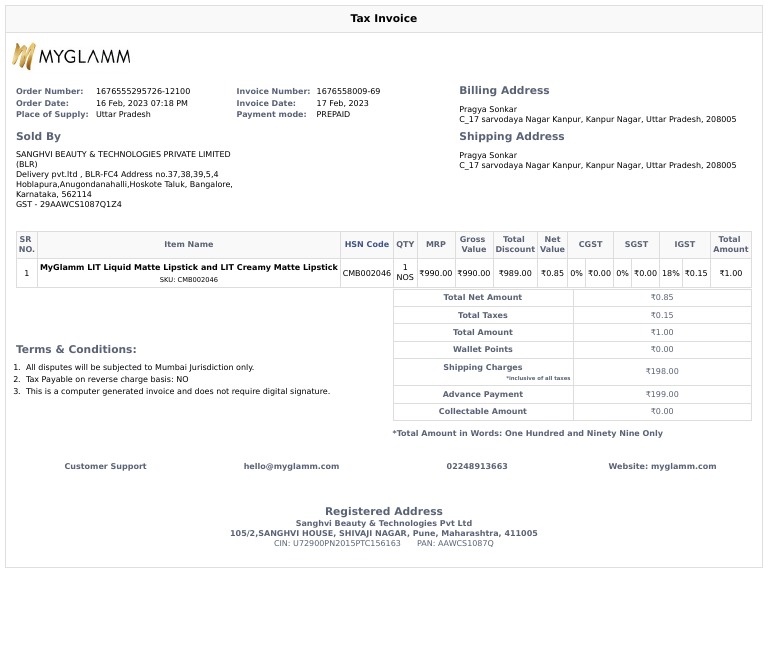The width and height of the screenshot is (768, 672).
Task: Click Advance Payment value ₹199.00
Action: click(x=662, y=394)
